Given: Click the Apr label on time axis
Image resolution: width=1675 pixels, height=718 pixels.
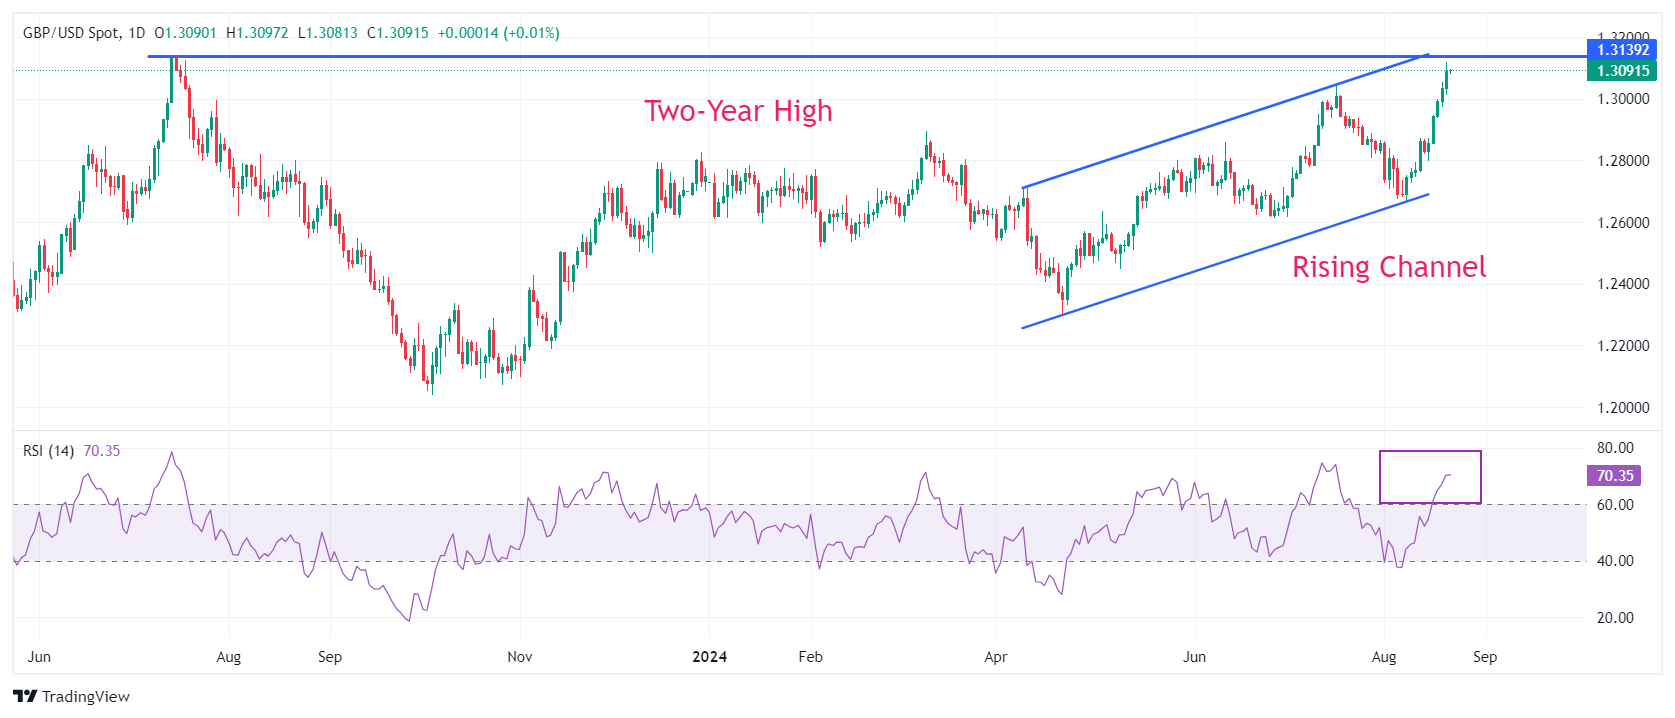Looking at the screenshot, I should [996, 657].
